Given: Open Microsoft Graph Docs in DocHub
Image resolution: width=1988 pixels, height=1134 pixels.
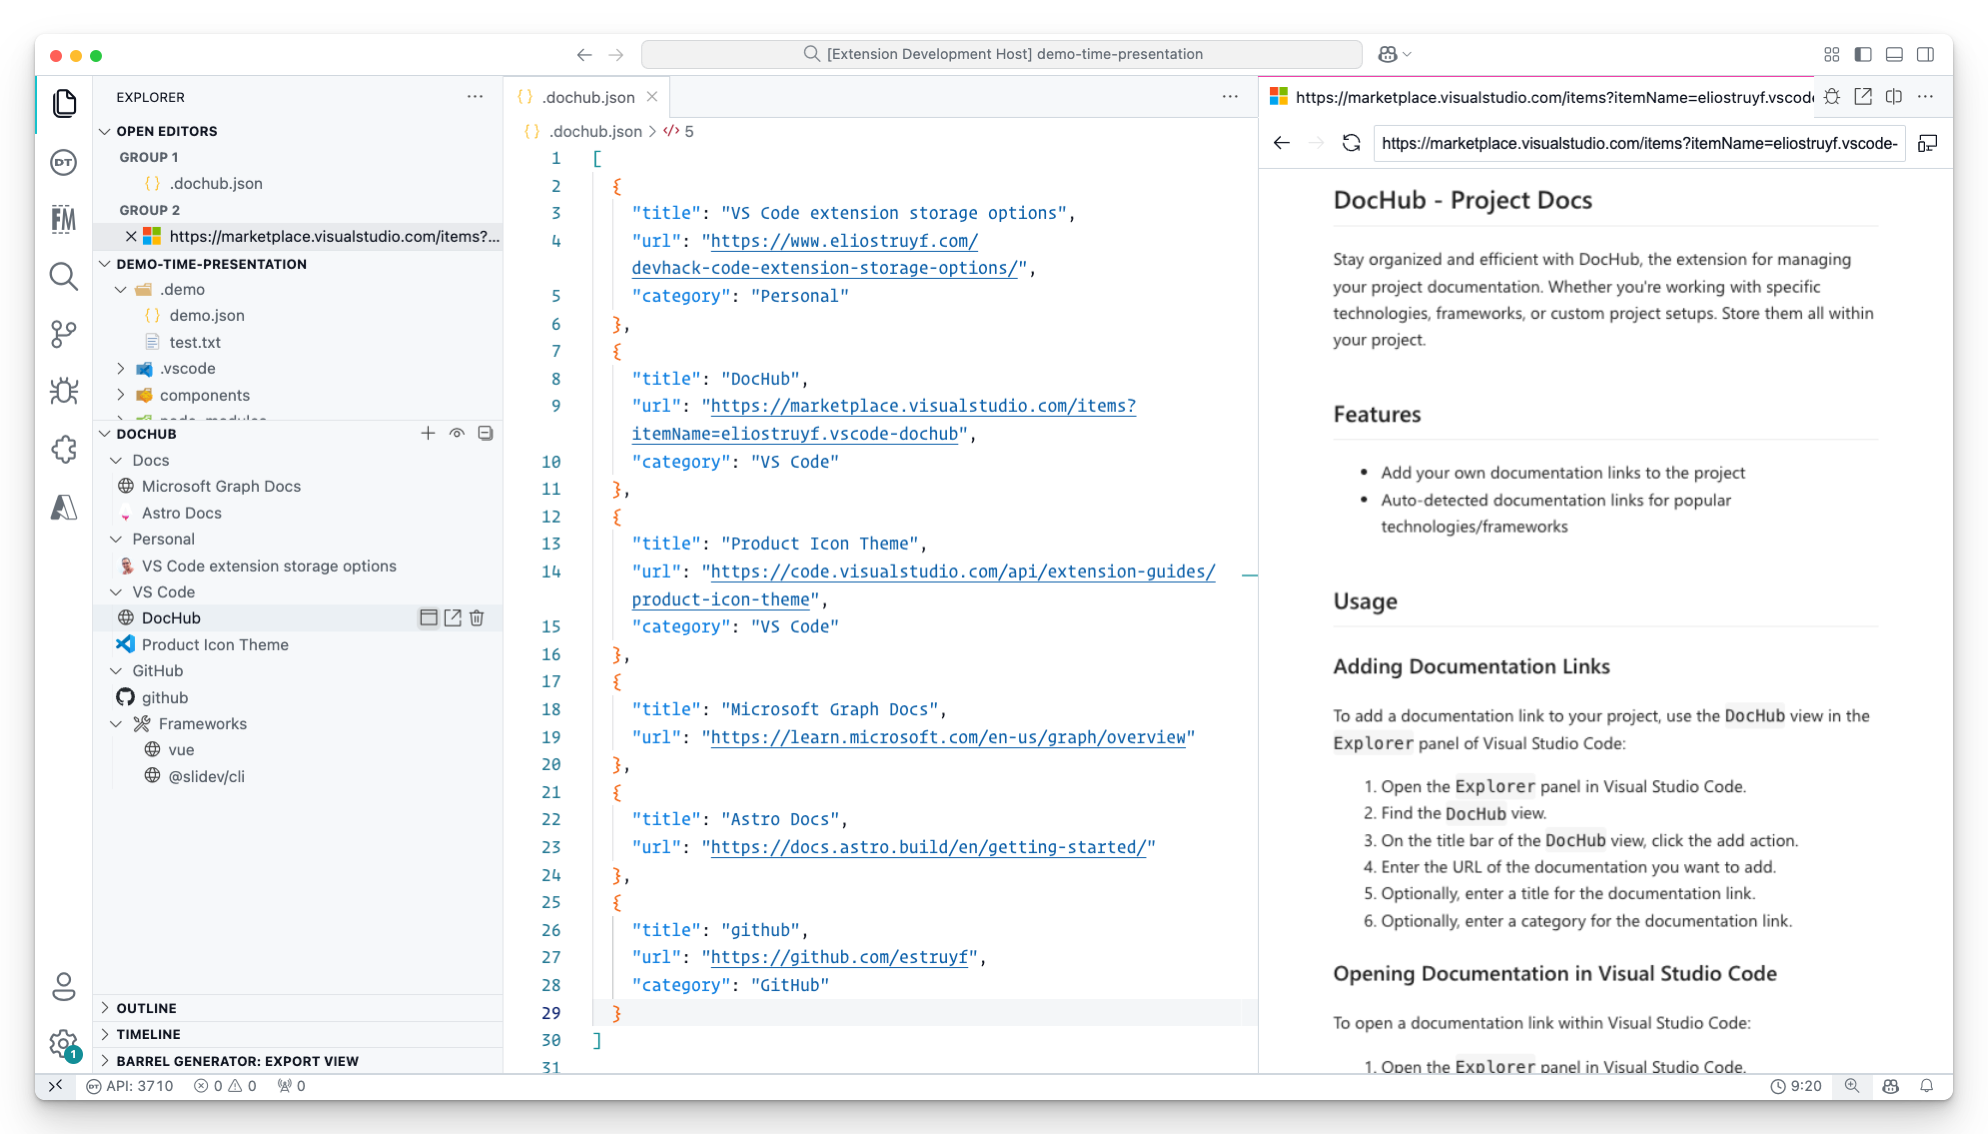Looking at the screenshot, I should 221,486.
